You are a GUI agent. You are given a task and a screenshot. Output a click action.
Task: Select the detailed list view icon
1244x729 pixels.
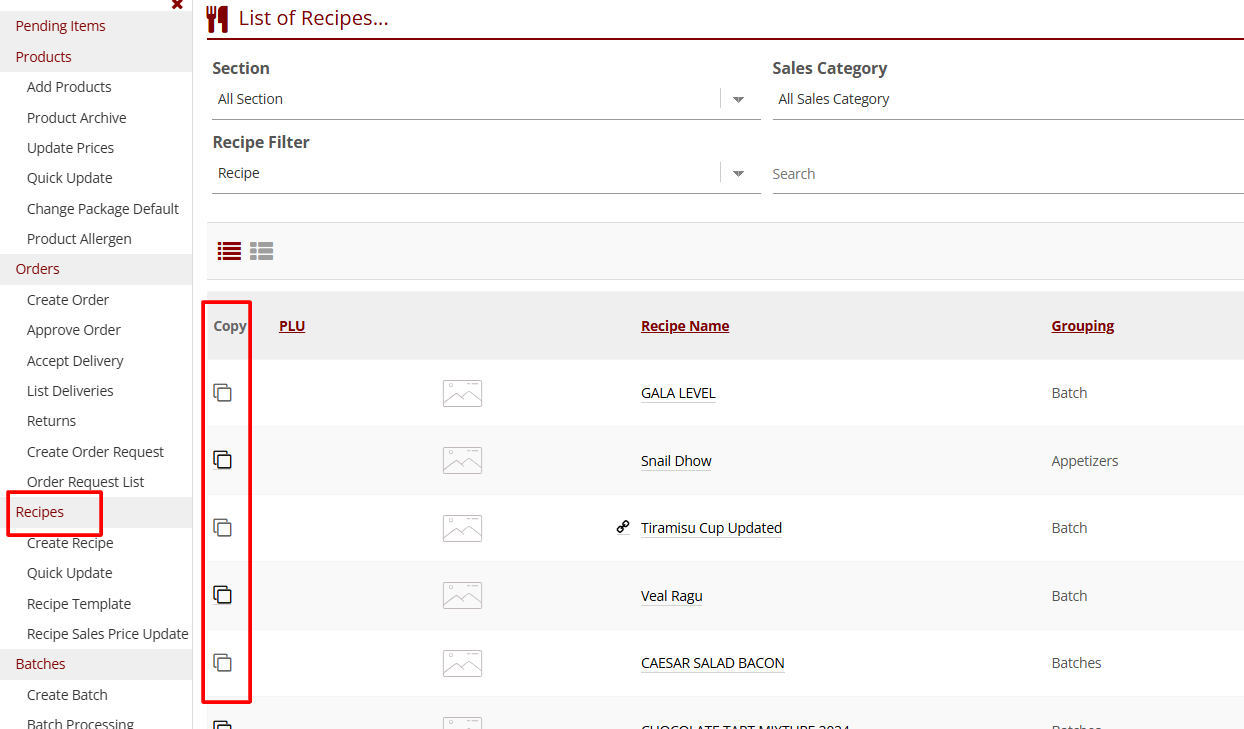click(x=262, y=251)
